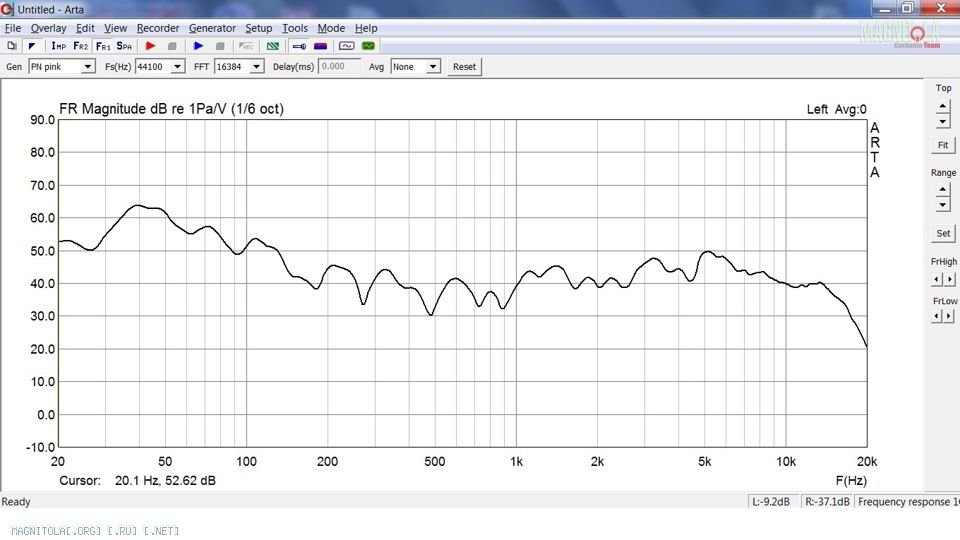Select FR1 single channel mode

pyautogui.click(x=103, y=46)
